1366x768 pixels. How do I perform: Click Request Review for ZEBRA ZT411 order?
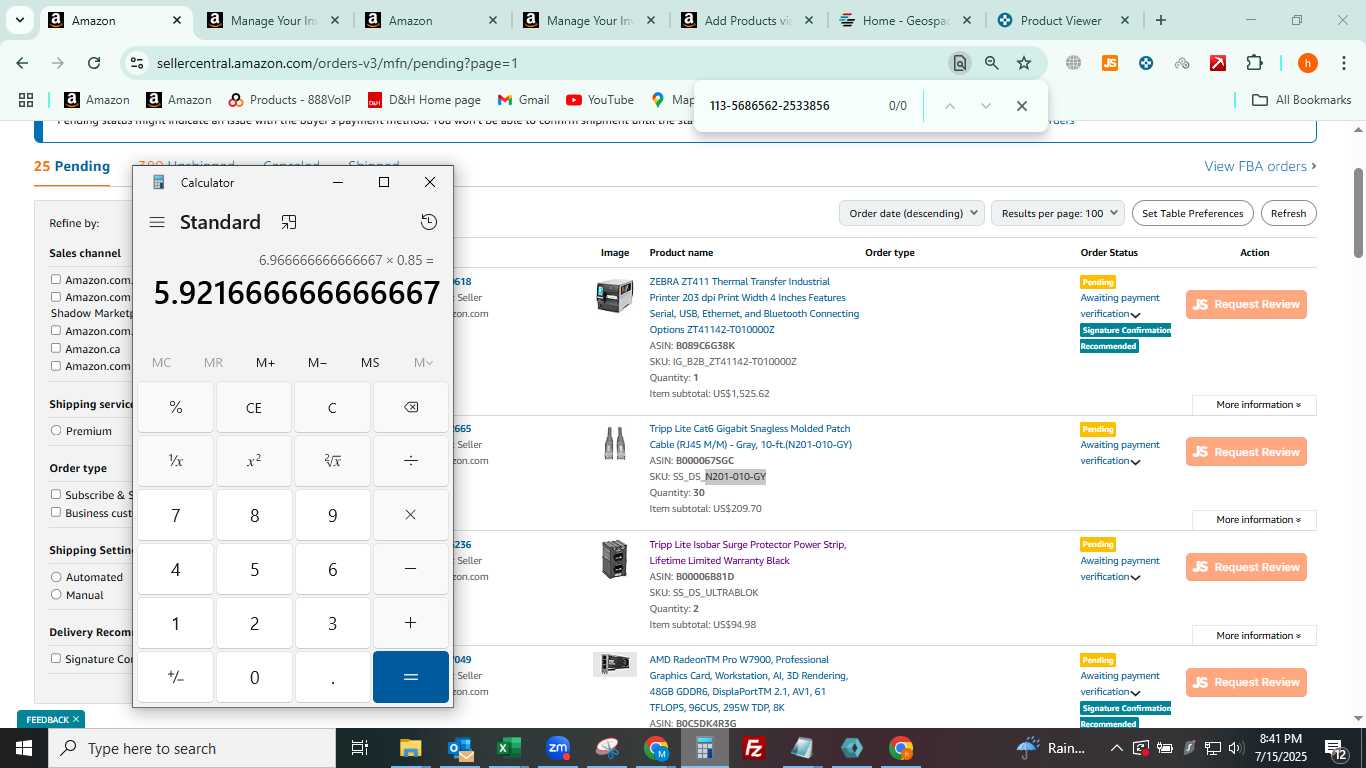pos(1246,304)
